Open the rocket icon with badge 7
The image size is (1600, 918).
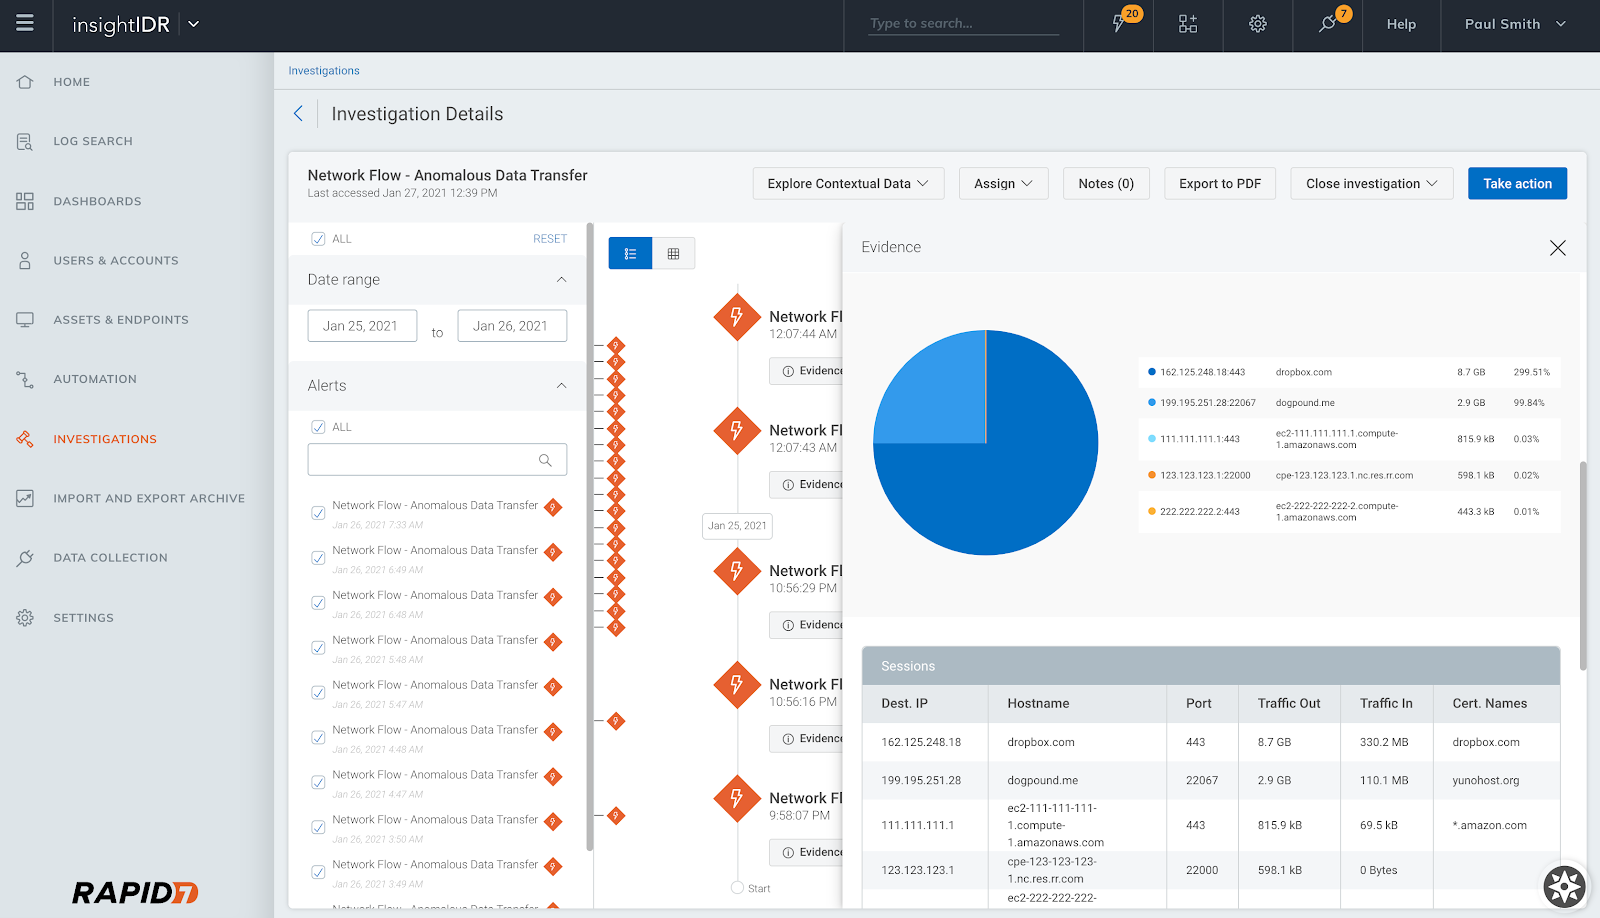(x=1328, y=23)
